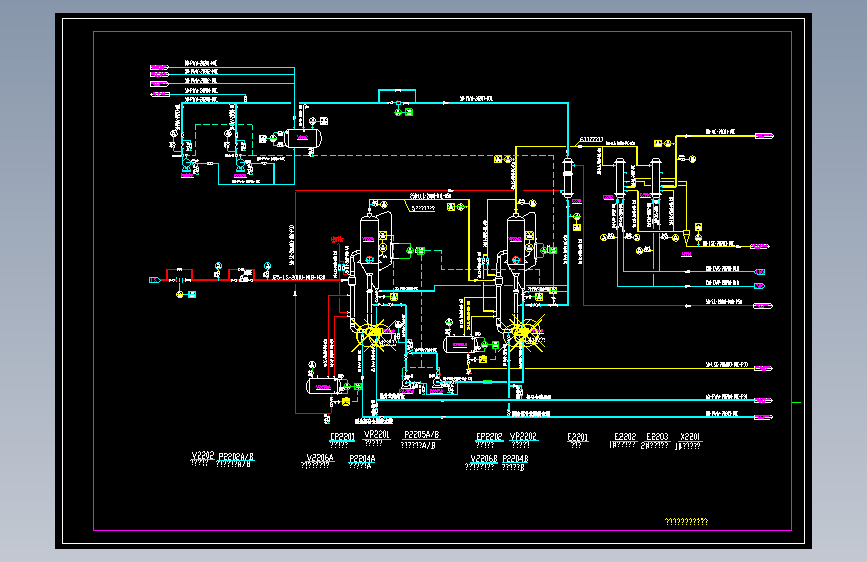Click the topmost left magenta off-page connector
Image resolution: width=867 pixels, height=562 pixels.
(x=159, y=67)
